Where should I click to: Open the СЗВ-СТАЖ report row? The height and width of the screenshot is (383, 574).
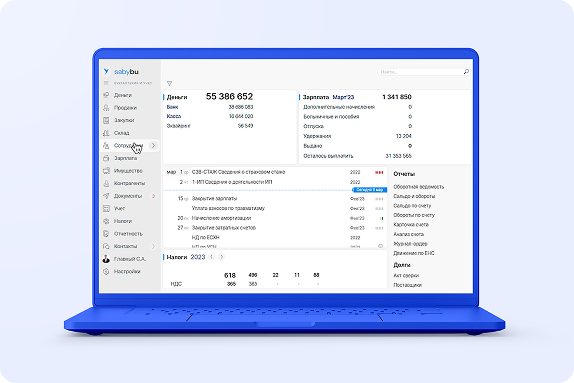[x=275, y=172]
